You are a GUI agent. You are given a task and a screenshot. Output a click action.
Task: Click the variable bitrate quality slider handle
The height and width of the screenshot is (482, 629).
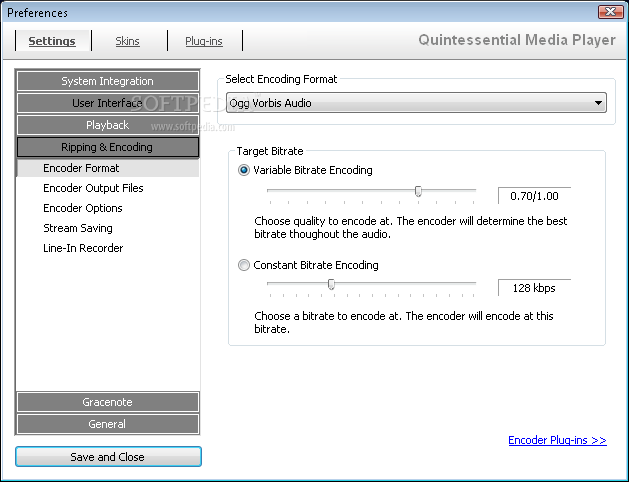coord(418,191)
